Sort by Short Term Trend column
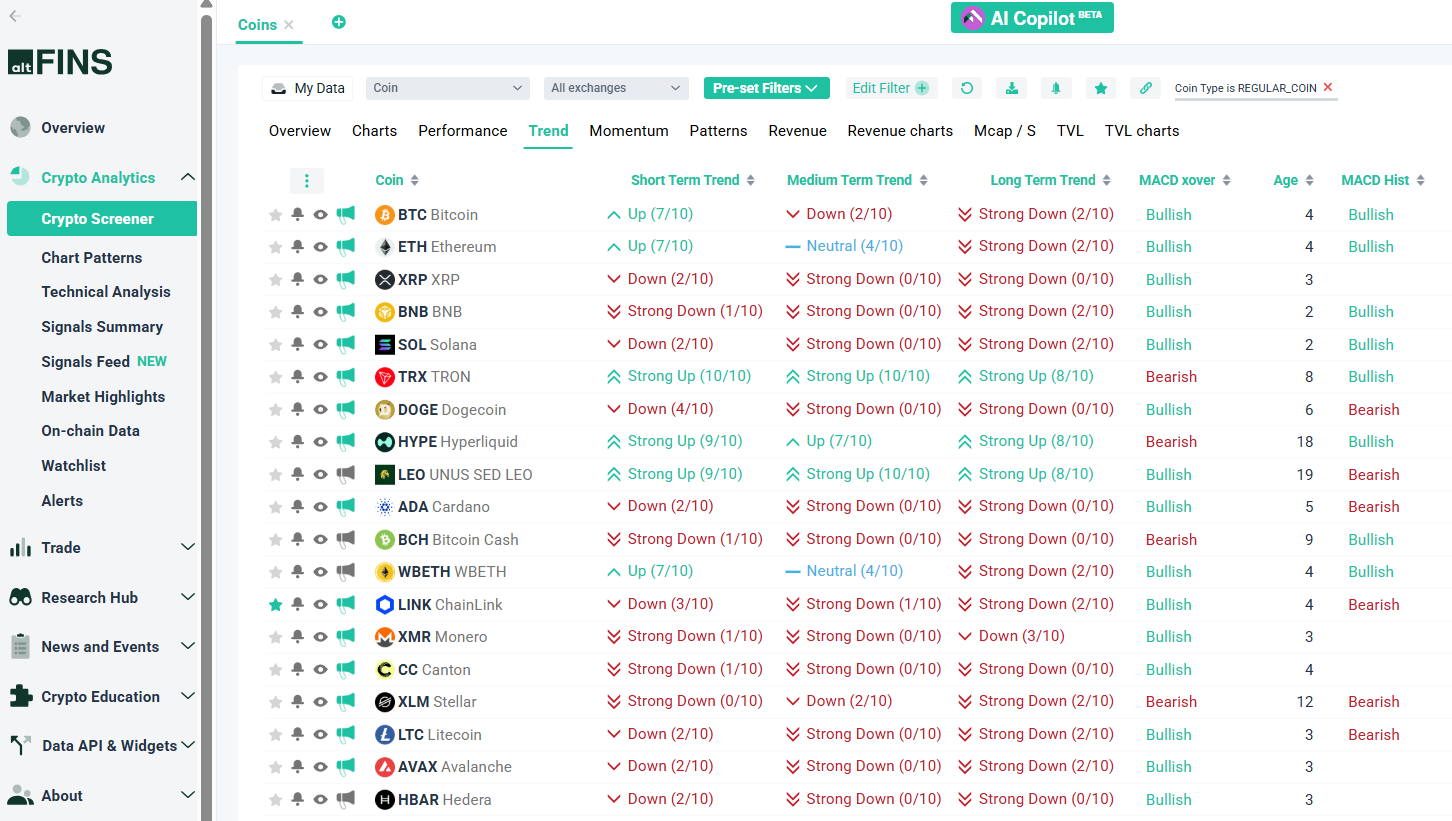This screenshot has height=821, width=1452. 693,181
